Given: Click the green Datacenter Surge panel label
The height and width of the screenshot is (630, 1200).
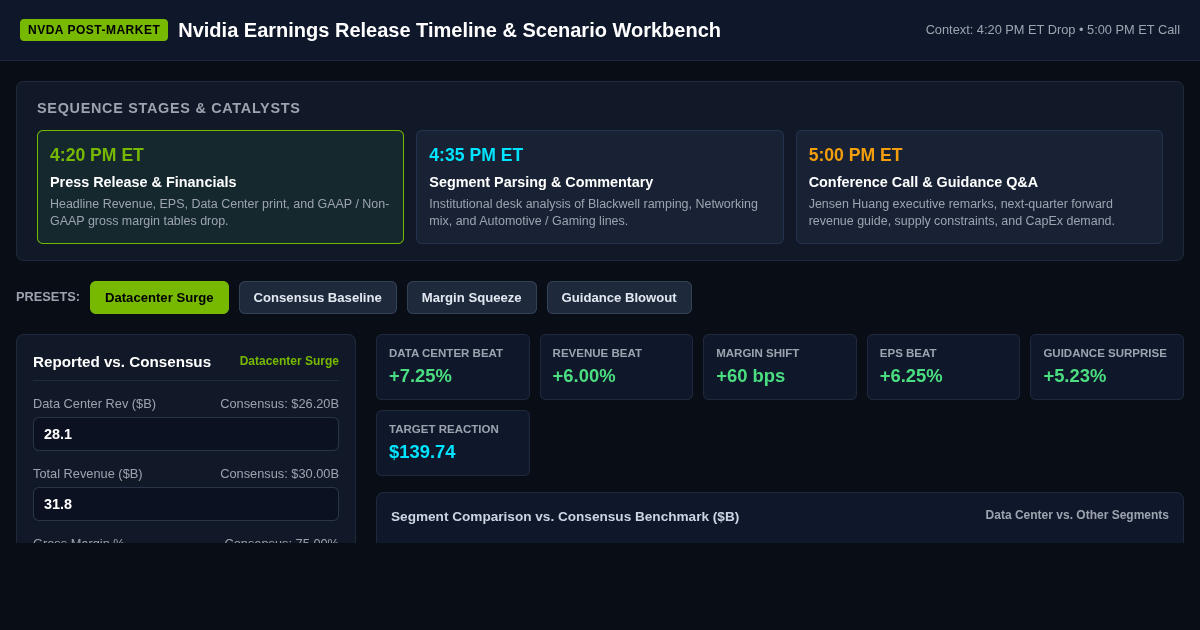Looking at the screenshot, I should [x=289, y=361].
